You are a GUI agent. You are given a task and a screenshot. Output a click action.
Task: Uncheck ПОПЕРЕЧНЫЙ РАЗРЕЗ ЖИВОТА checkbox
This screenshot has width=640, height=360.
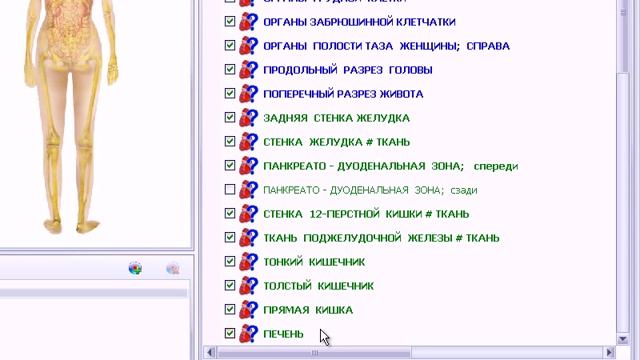point(230,93)
